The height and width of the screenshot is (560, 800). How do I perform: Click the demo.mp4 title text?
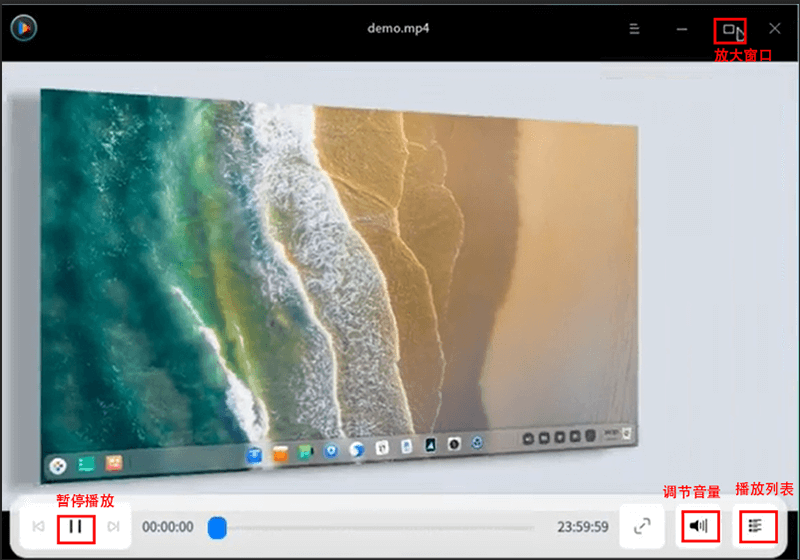click(398, 28)
